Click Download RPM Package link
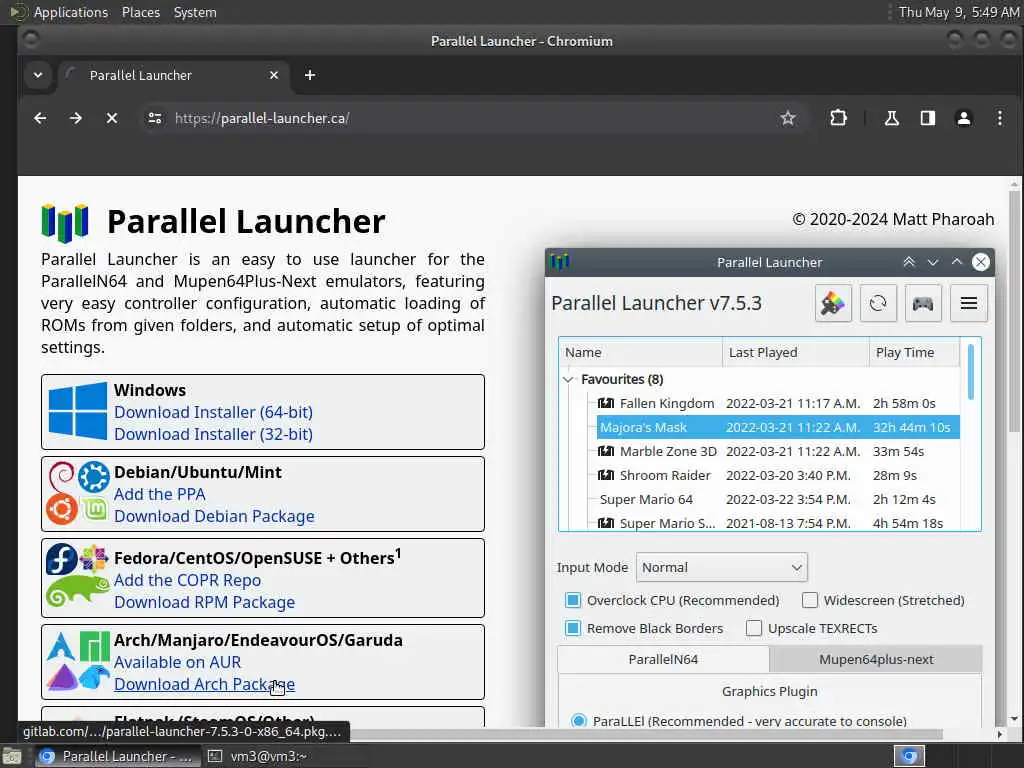This screenshot has height=768, width=1024. pos(204,602)
